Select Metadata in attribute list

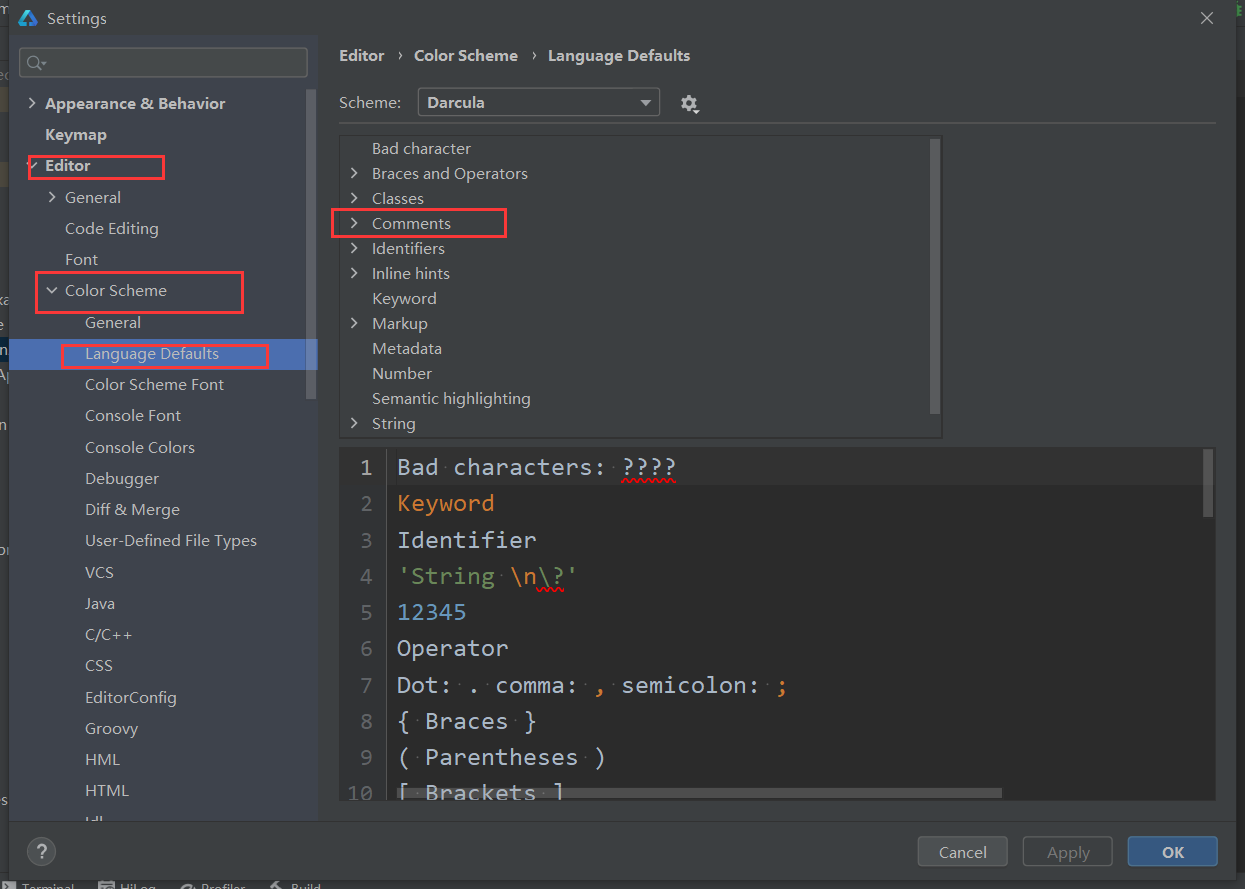pyautogui.click(x=407, y=348)
